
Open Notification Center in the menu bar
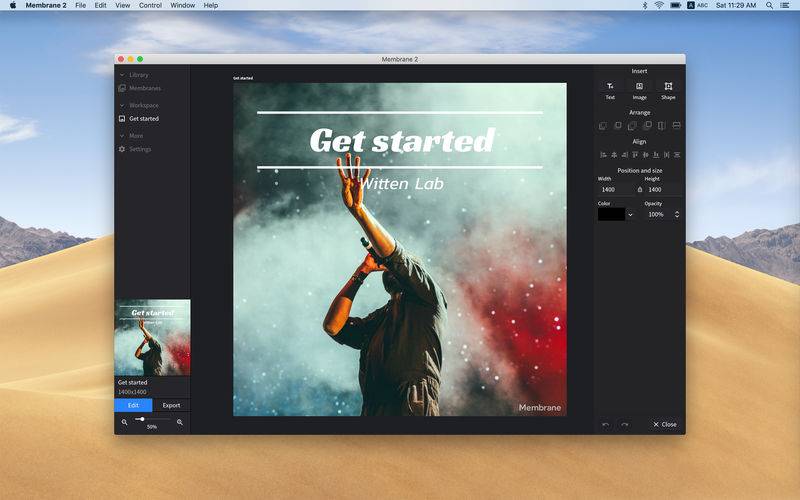(x=785, y=5)
